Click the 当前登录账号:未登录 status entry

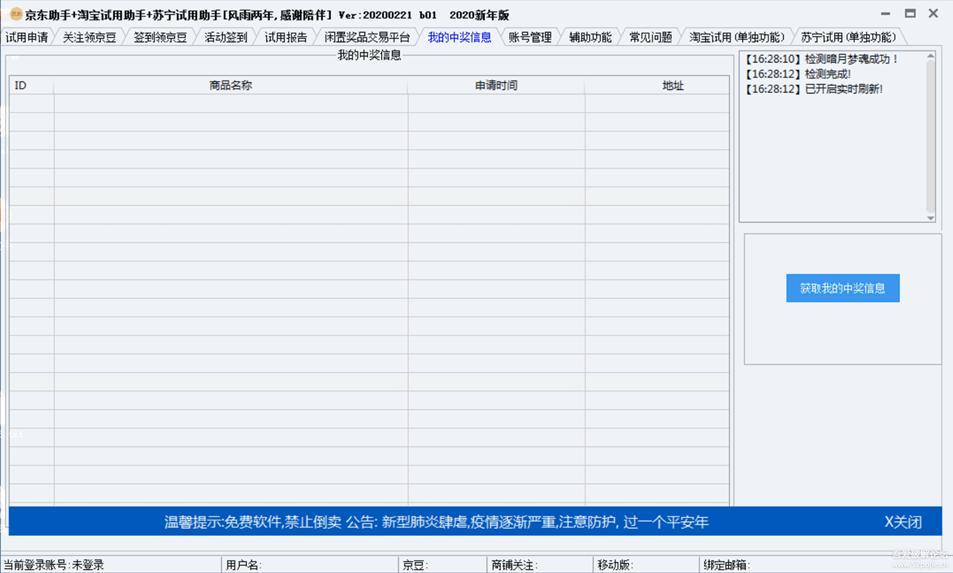pyautogui.click(x=53, y=565)
